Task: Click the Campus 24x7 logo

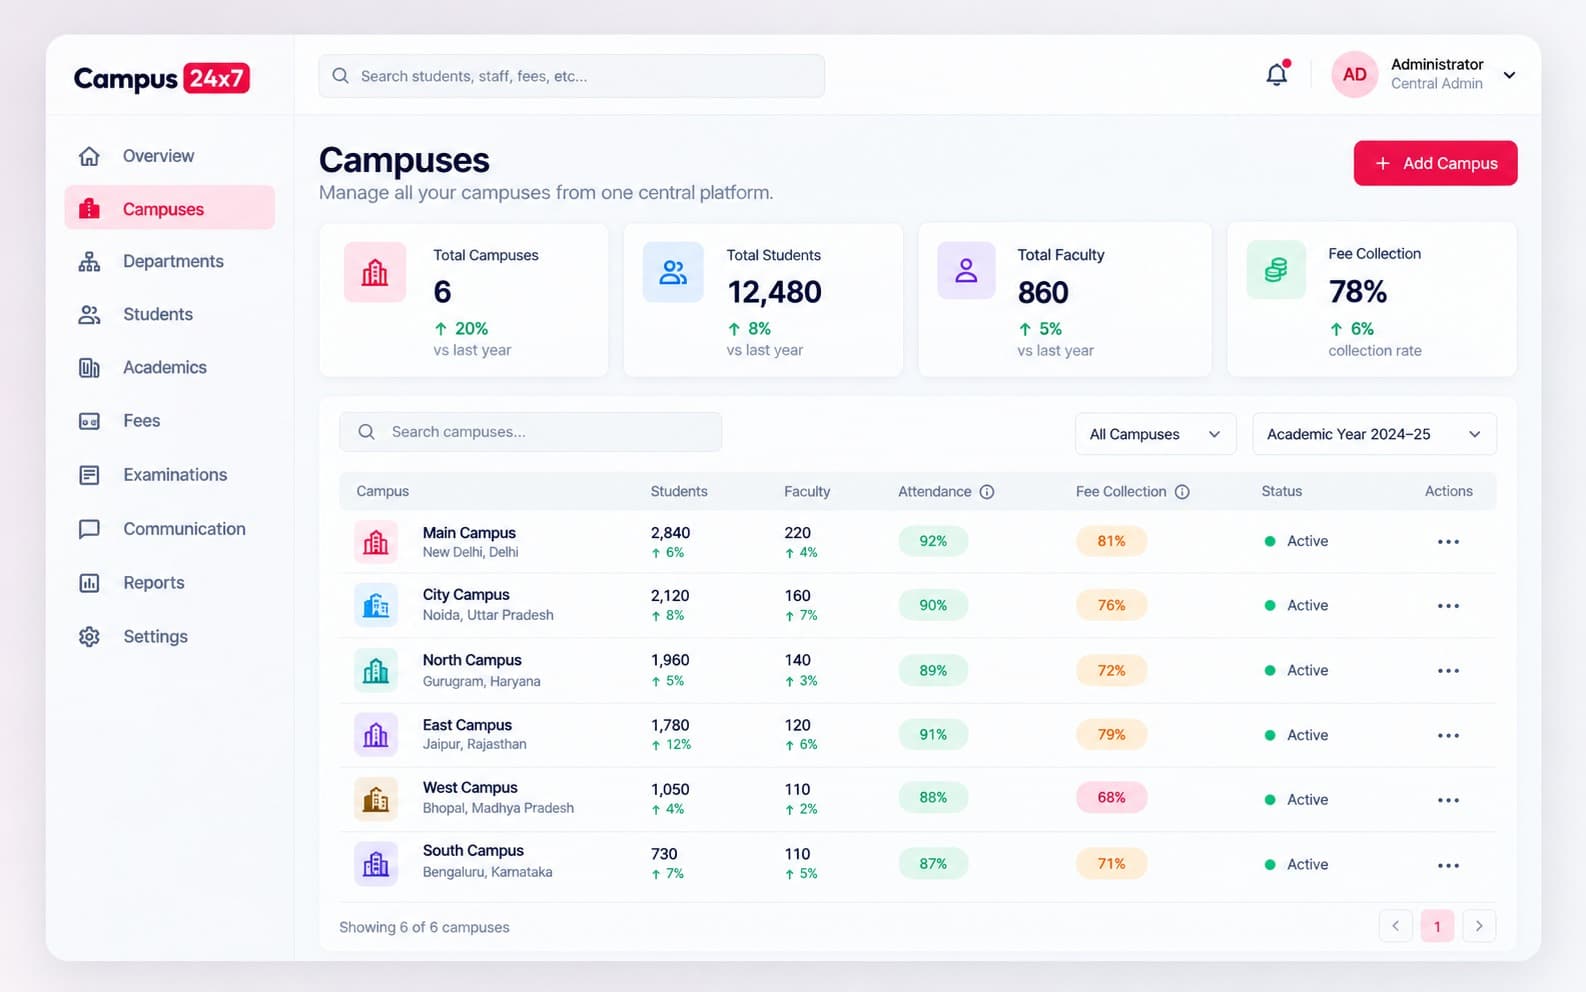Action: click(162, 78)
